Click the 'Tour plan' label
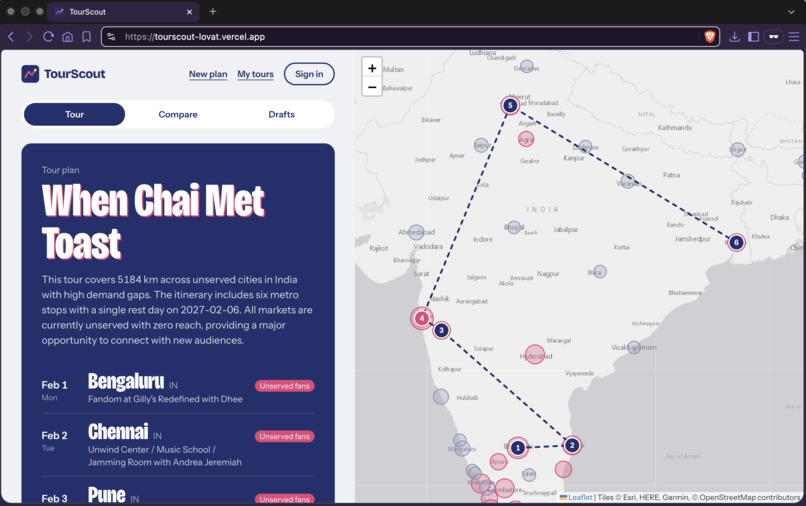The height and width of the screenshot is (506, 806). coord(60,170)
